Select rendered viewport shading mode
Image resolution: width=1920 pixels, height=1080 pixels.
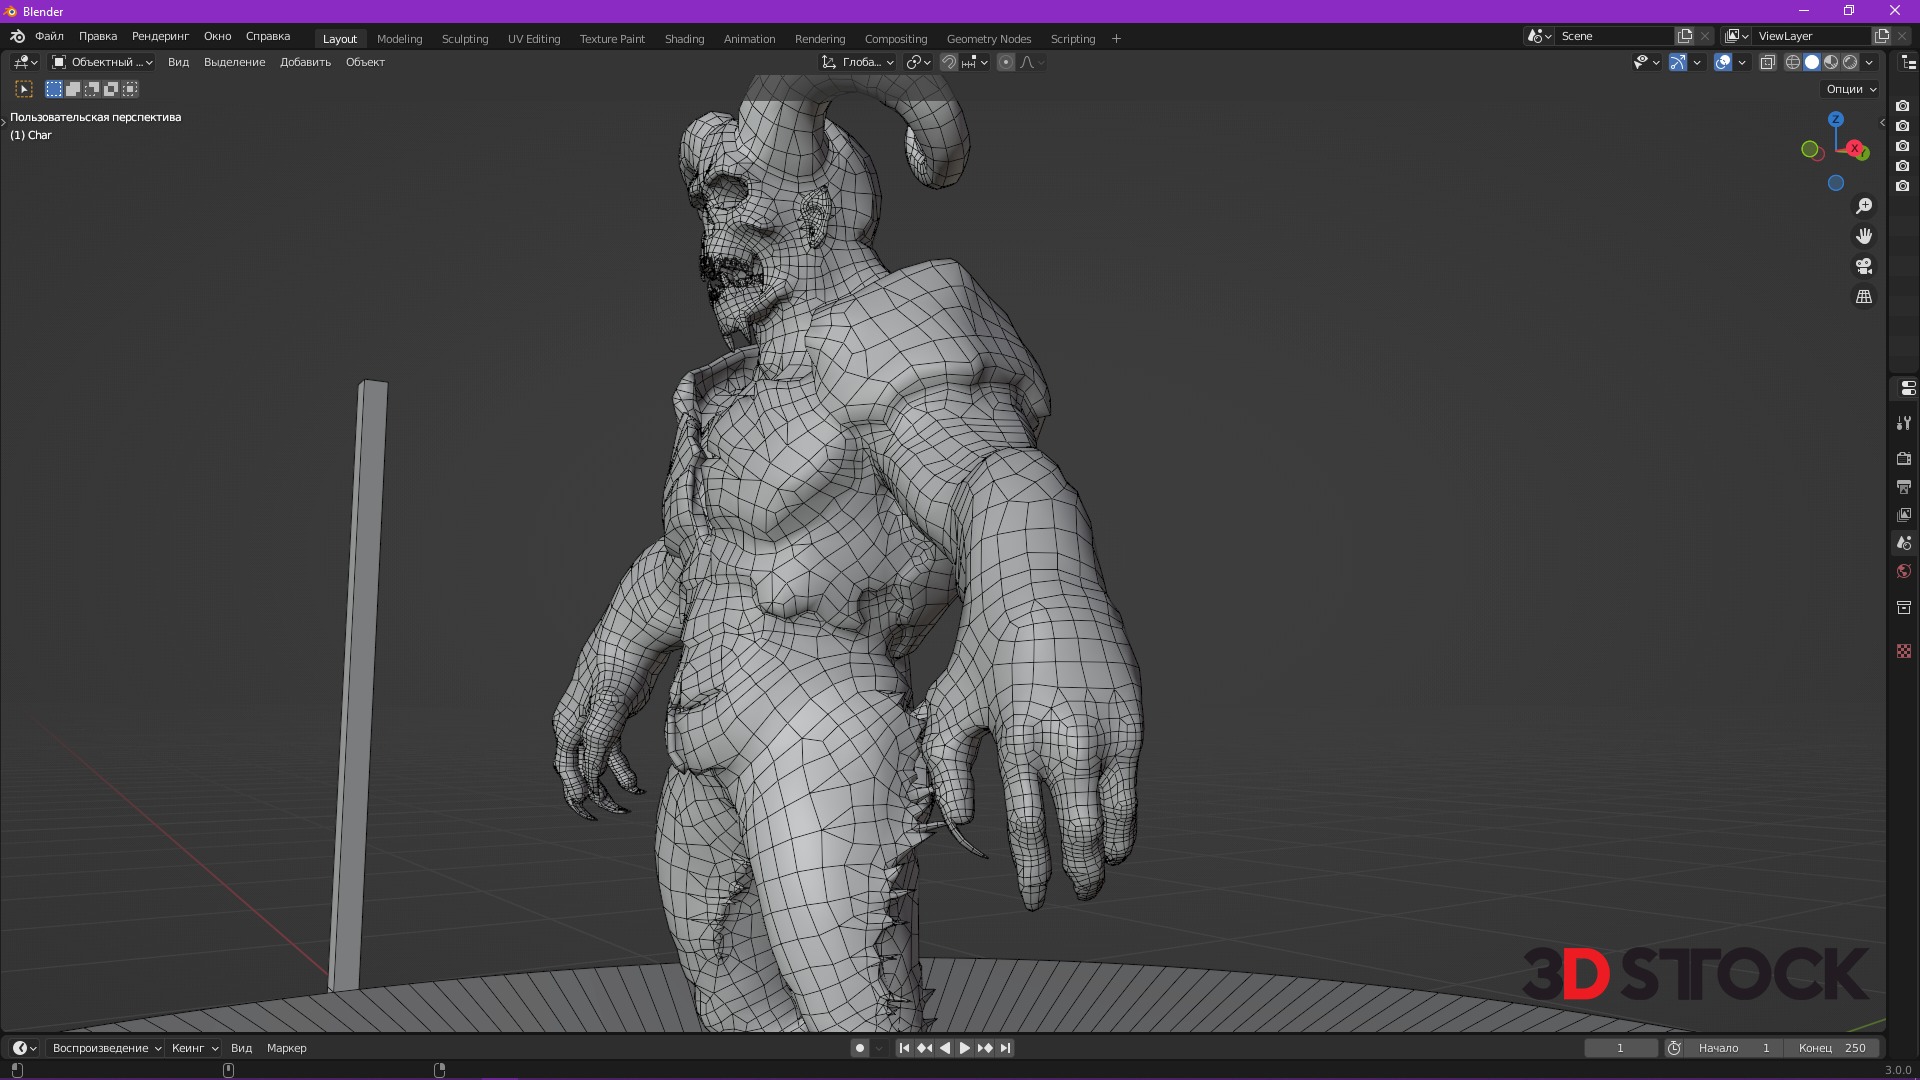click(1850, 62)
